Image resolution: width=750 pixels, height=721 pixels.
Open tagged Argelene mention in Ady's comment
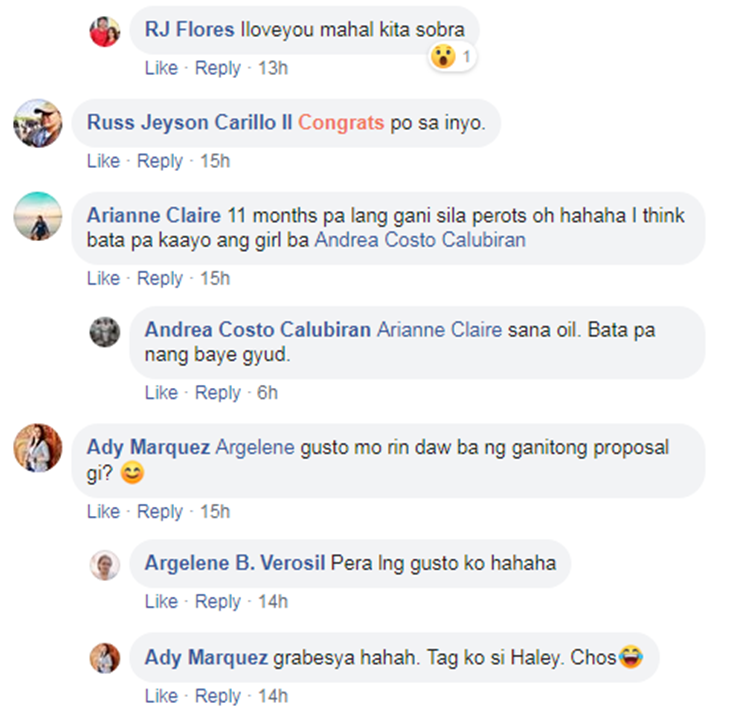tap(255, 447)
